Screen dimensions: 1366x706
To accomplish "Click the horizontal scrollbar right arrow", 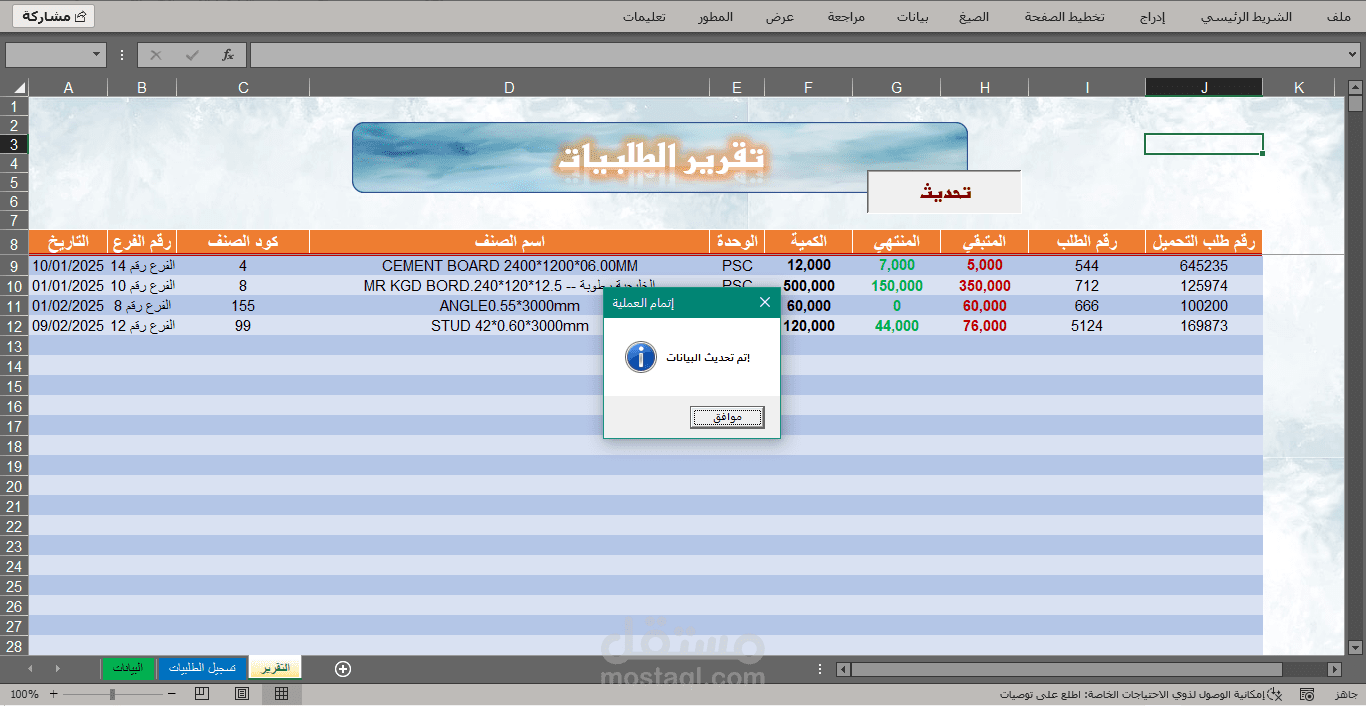I will coord(1334,669).
